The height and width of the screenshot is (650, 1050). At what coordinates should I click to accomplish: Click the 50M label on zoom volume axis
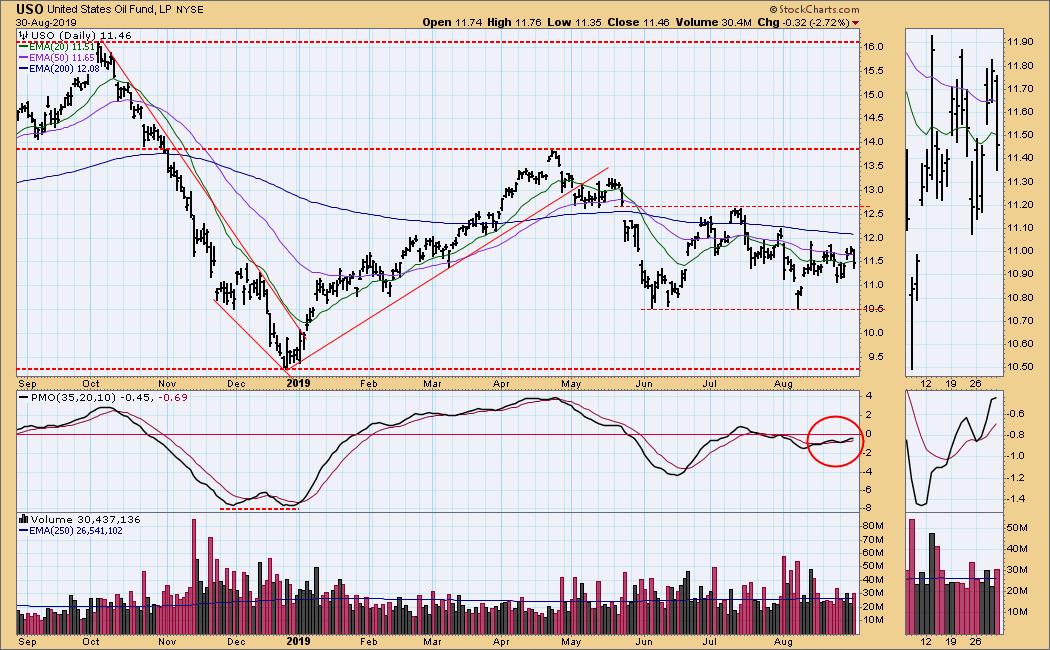[x=1017, y=527]
